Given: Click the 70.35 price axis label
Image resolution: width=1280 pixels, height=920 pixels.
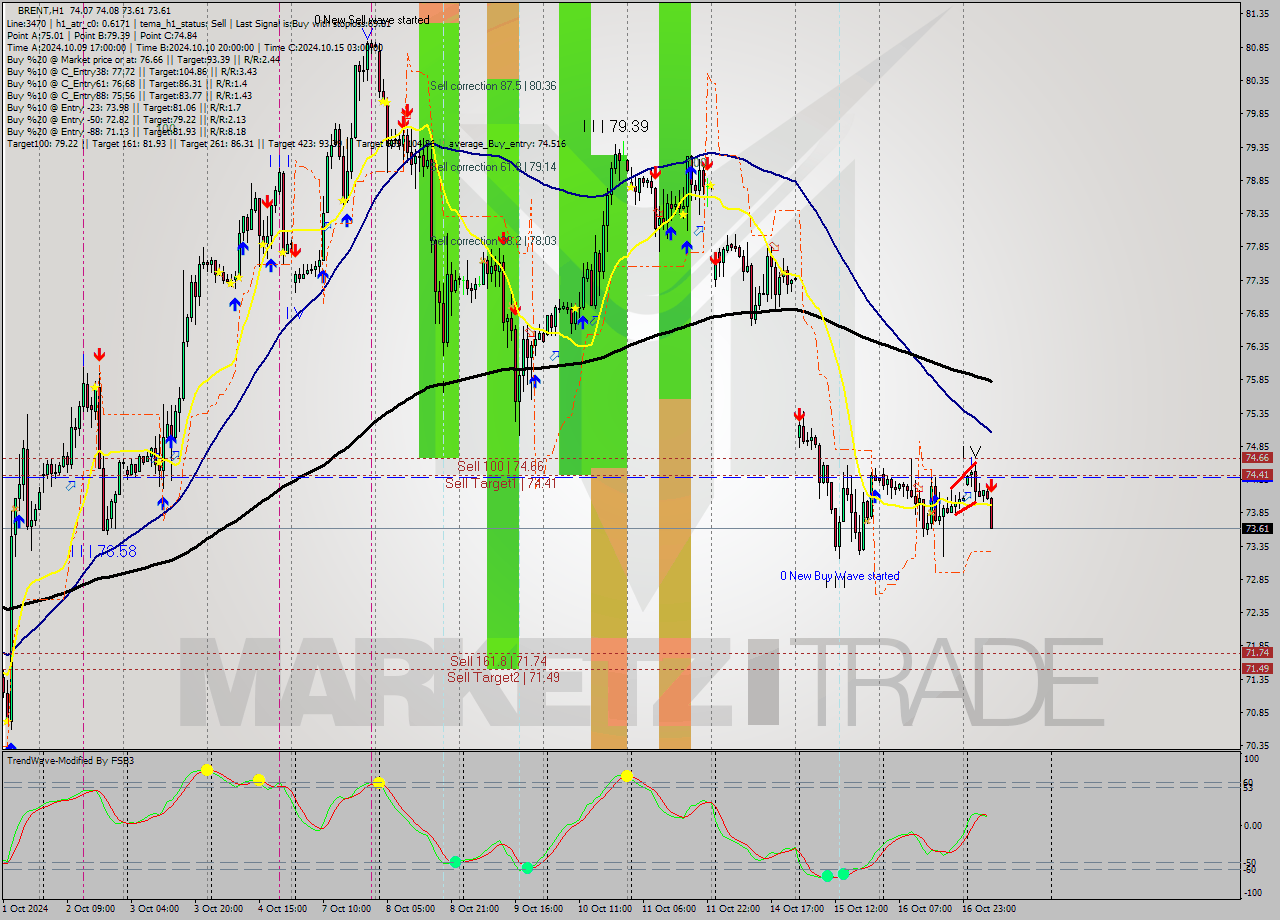Looking at the screenshot, I should 1257,745.
